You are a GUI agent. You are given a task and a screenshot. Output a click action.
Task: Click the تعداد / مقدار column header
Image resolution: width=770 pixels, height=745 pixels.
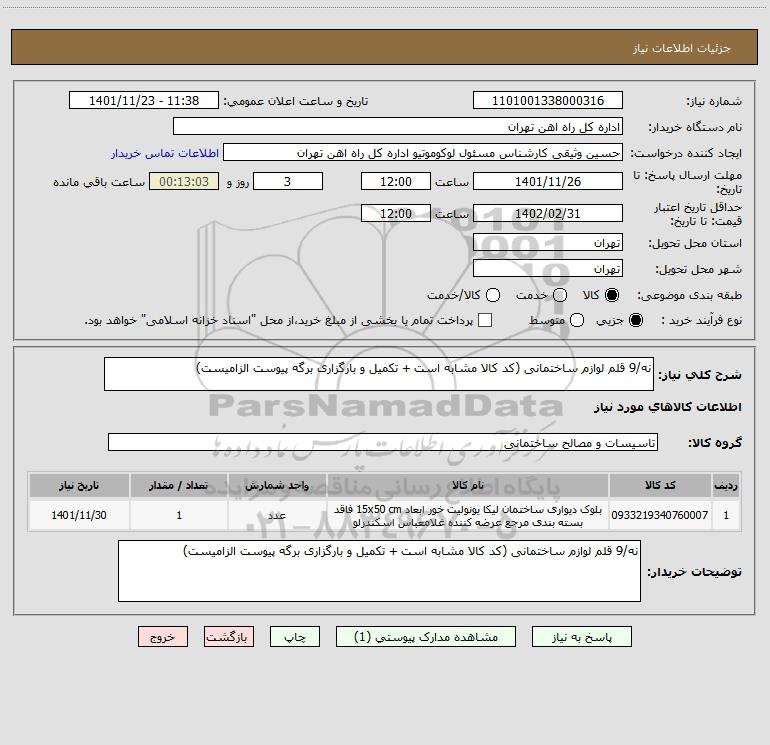(179, 485)
